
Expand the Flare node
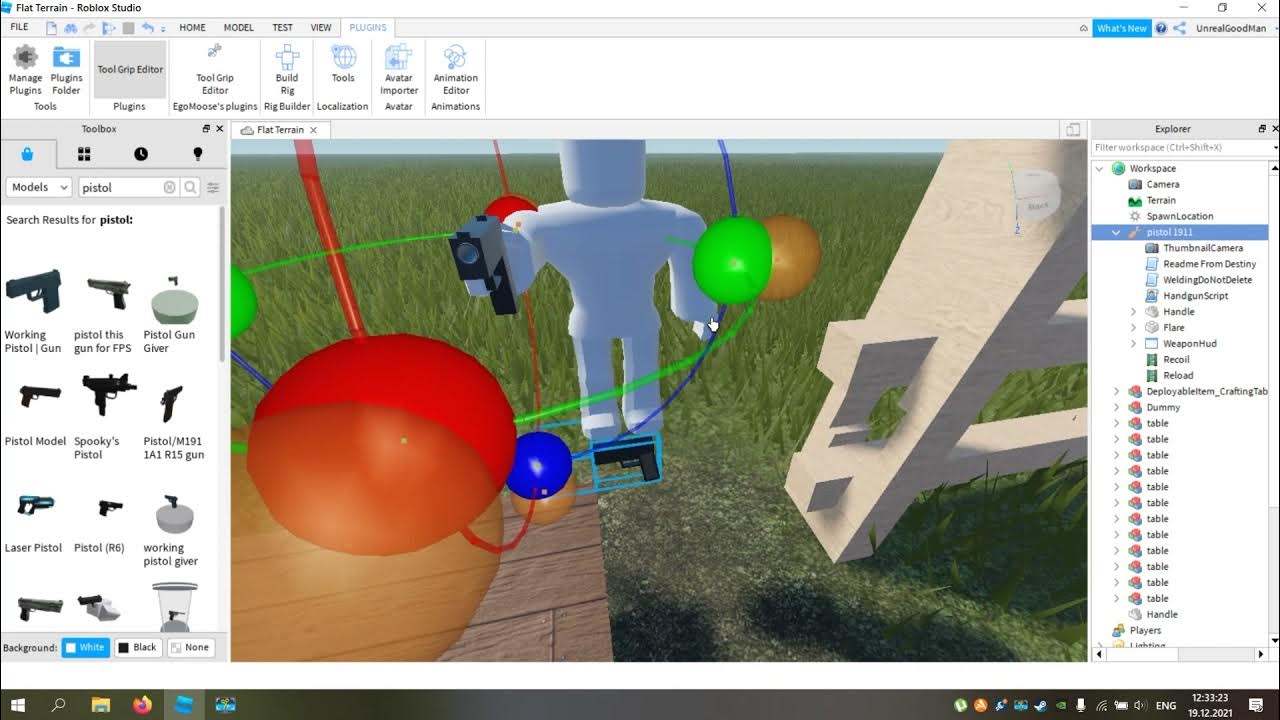(x=1133, y=328)
